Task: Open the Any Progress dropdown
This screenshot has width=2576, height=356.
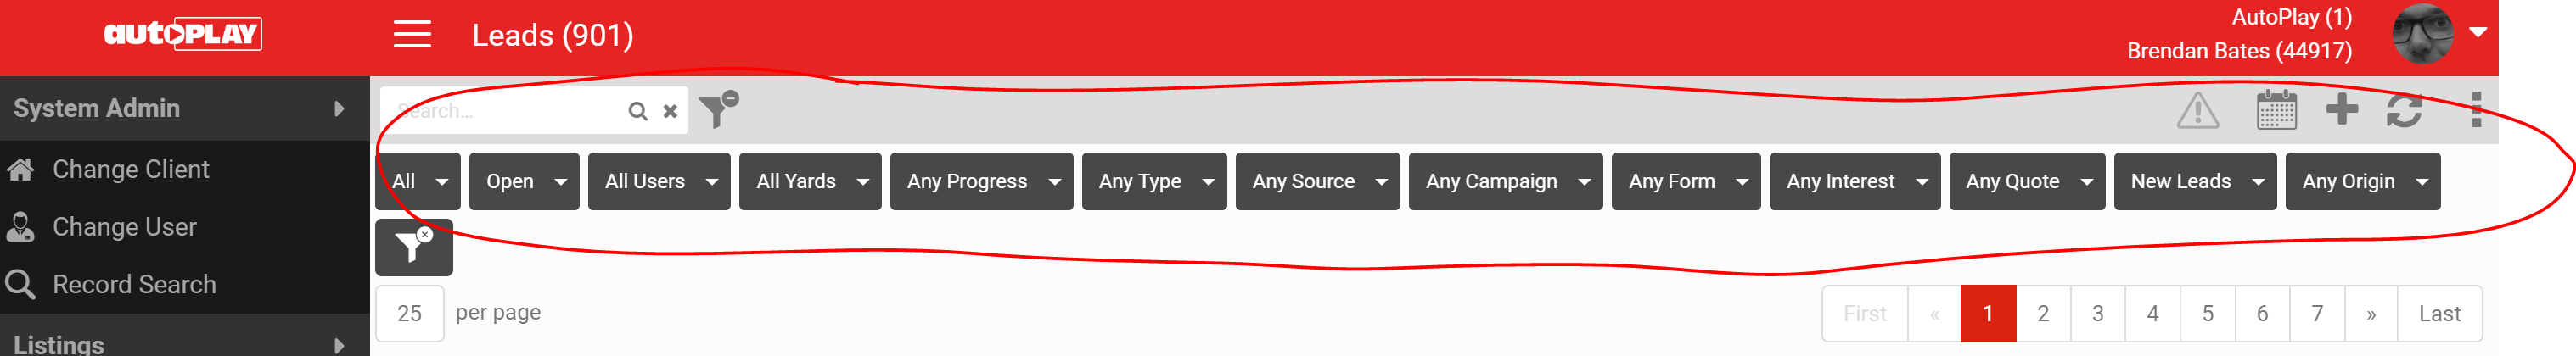Action: (981, 181)
